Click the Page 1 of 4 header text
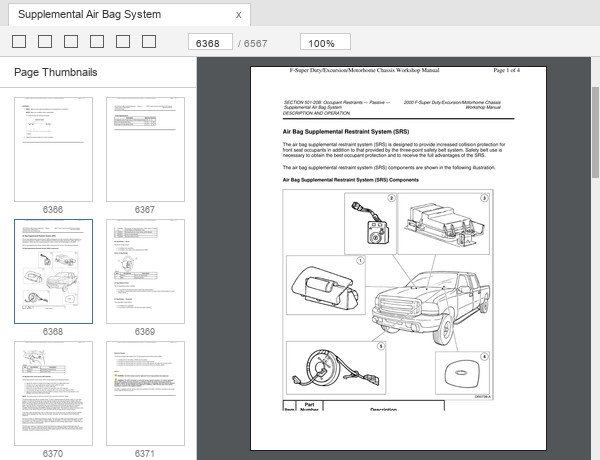This screenshot has height=460, width=600. (506, 70)
